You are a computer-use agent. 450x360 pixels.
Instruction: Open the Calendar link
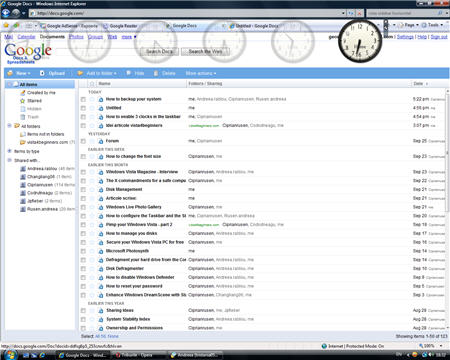[26, 37]
